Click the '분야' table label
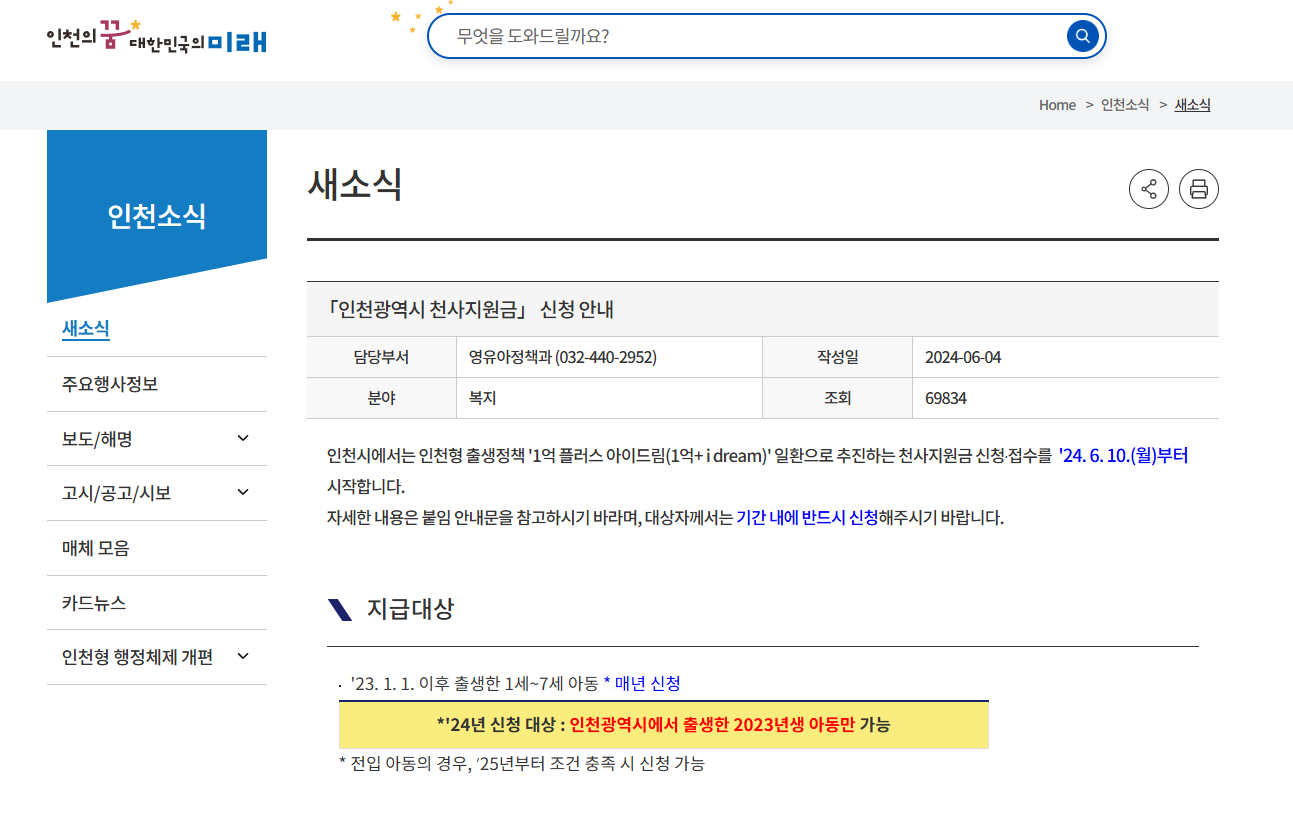Image resolution: width=1293 pixels, height=818 pixels. pos(381,398)
